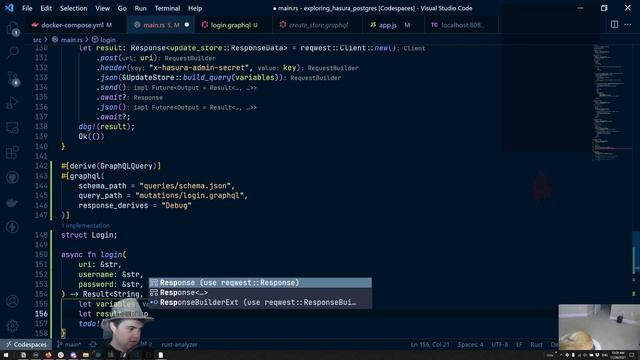Open the Selection menu

tap(73, 8)
